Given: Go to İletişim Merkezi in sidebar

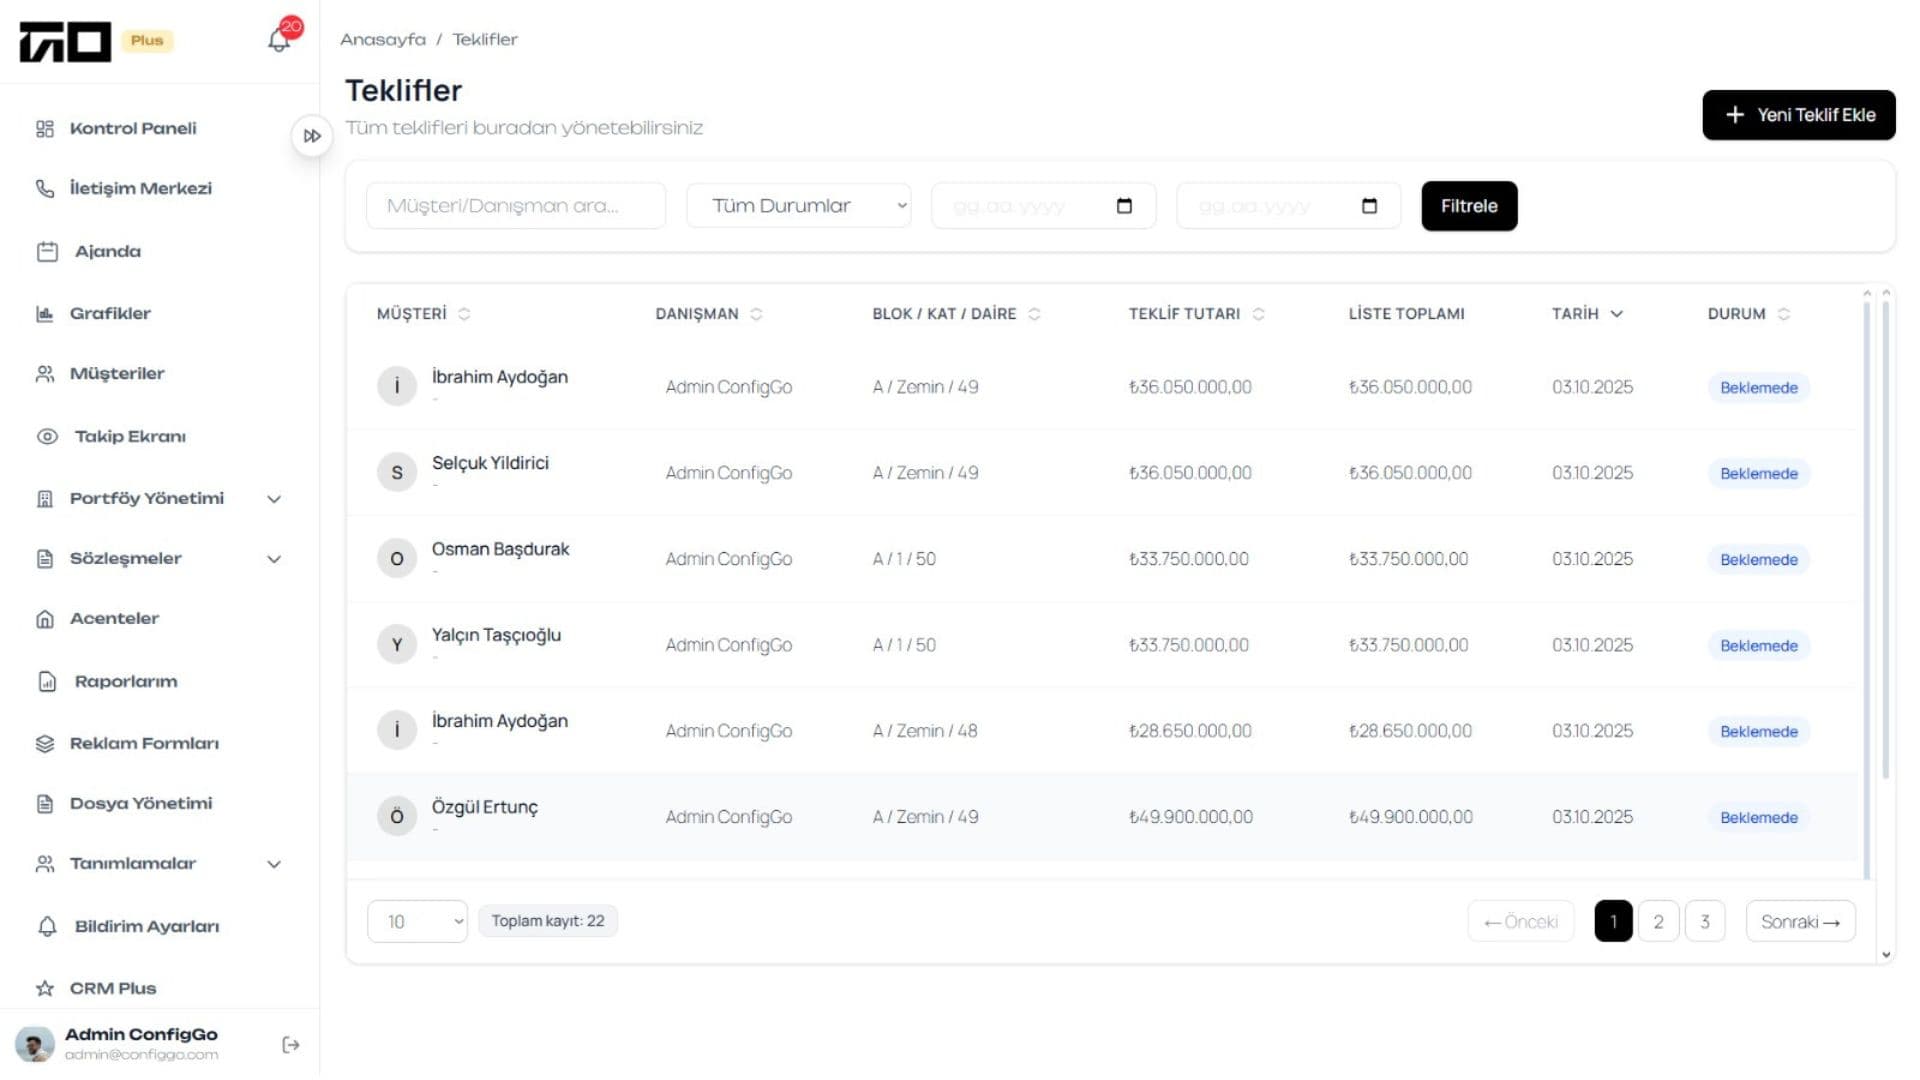Looking at the screenshot, I should point(140,189).
